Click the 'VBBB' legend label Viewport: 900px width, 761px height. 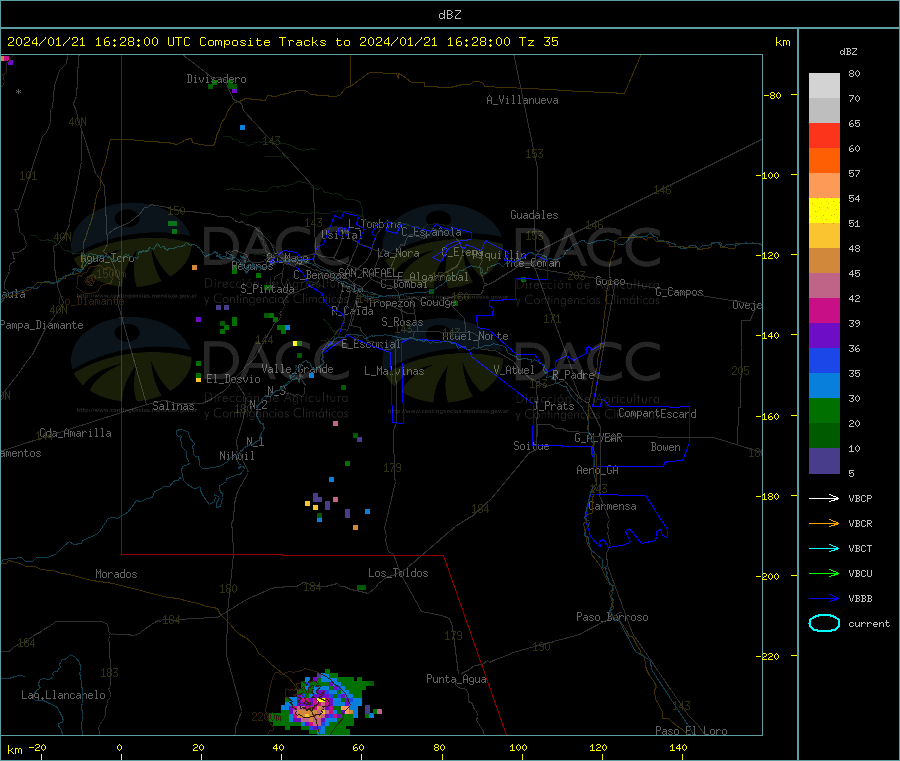coord(860,599)
